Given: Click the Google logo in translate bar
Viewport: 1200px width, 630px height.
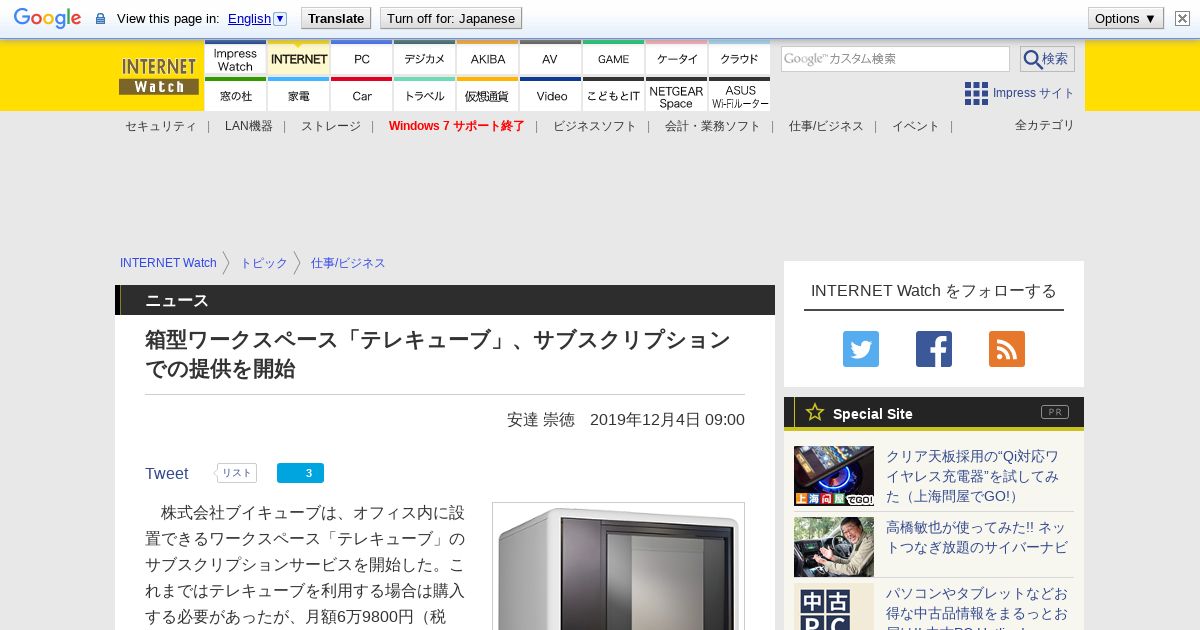Looking at the screenshot, I should (47, 18).
